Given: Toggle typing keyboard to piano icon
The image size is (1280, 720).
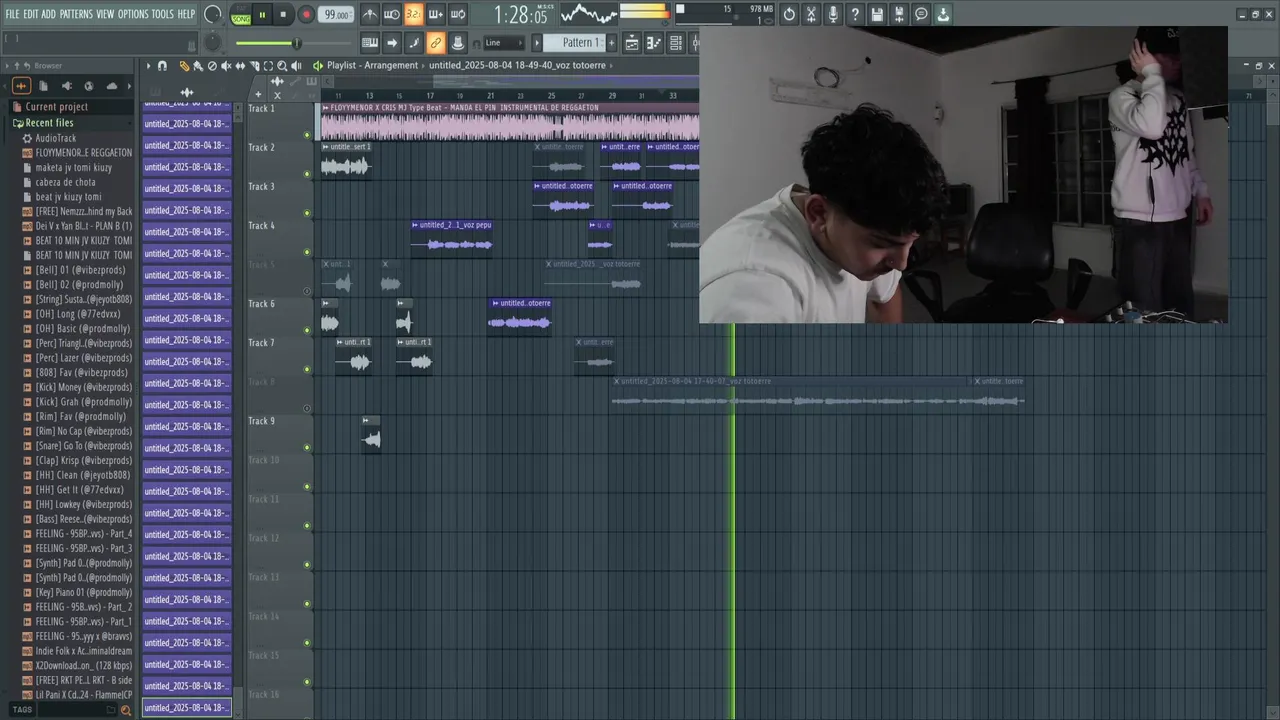Looking at the screenshot, I should (370, 43).
